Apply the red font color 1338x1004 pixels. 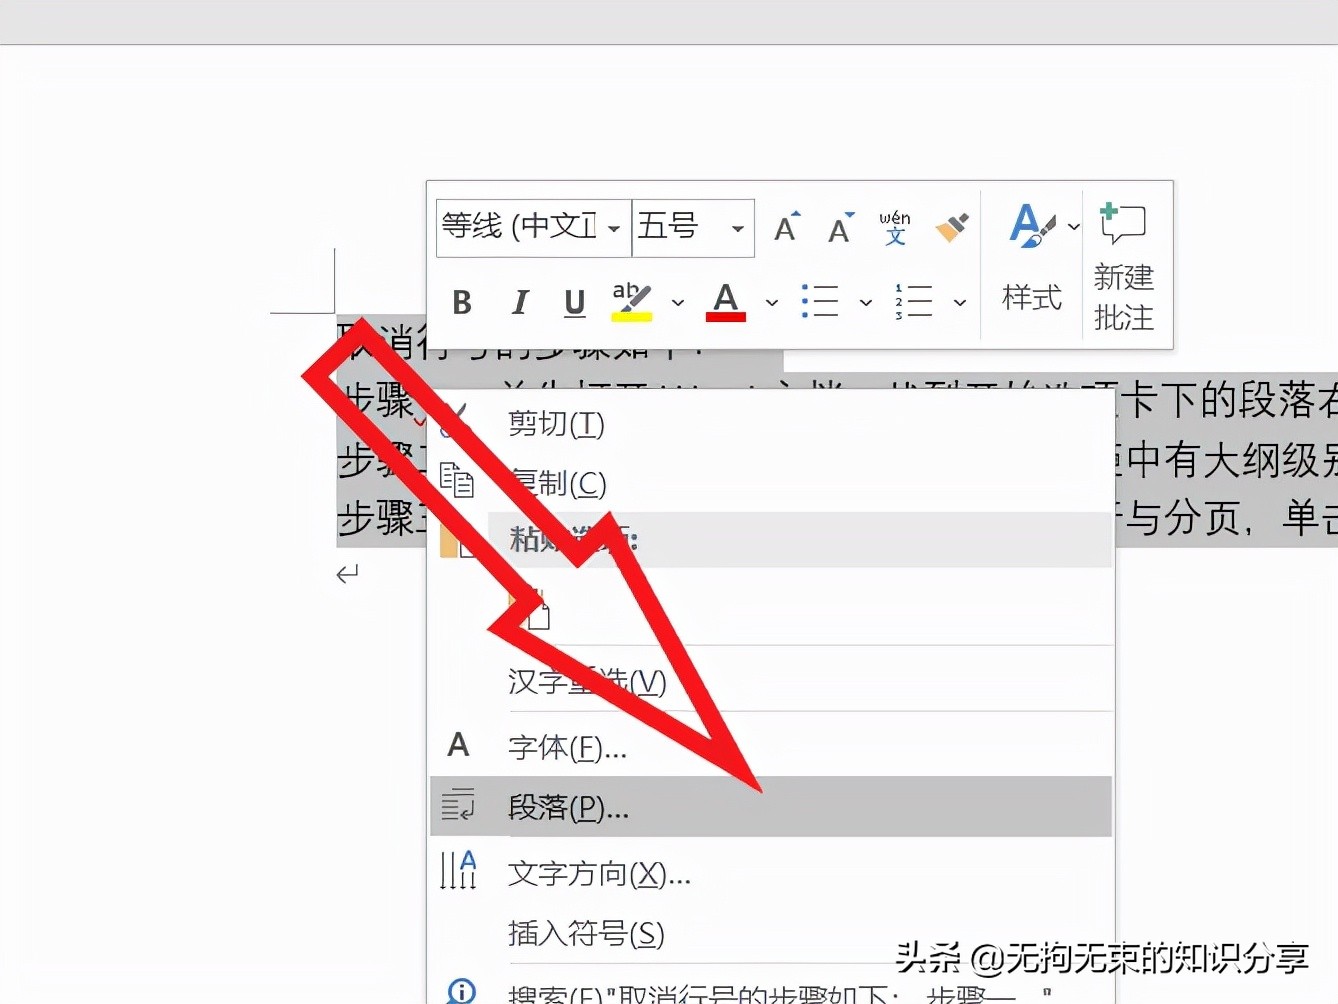pyautogui.click(x=726, y=302)
